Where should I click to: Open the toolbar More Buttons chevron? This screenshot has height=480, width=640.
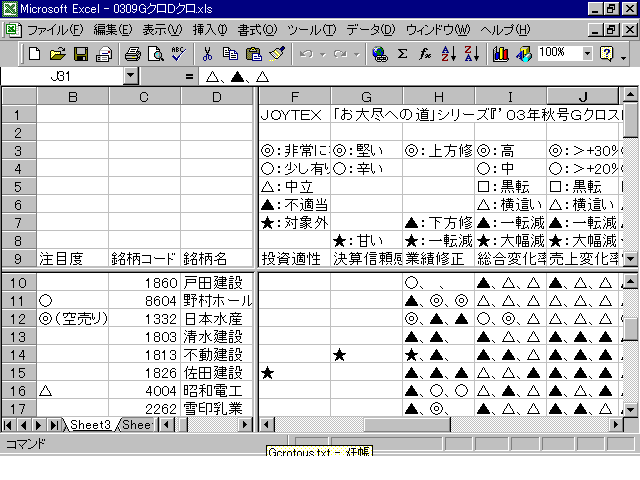point(623,57)
